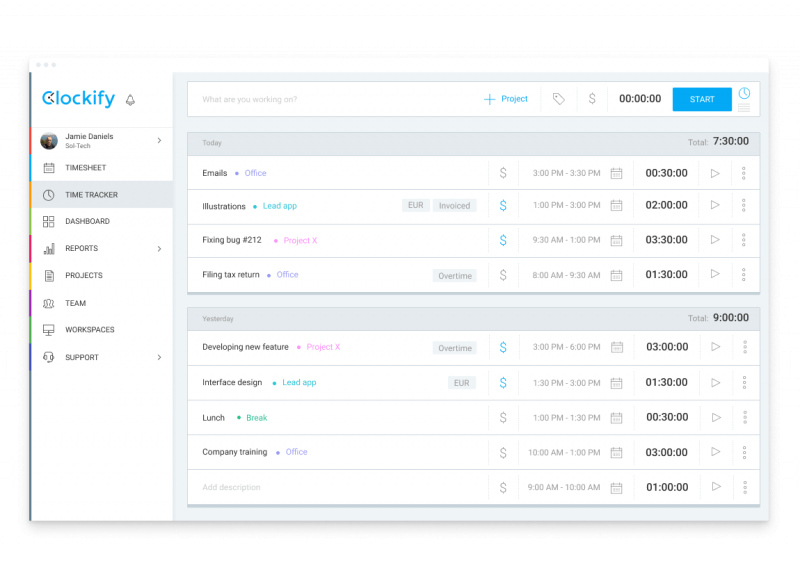The width and height of the screenshot is (800, 577).
Task: Expand the Jamie Daniels profile chevron
Action: pyautogui.click(x=160, y=140)
